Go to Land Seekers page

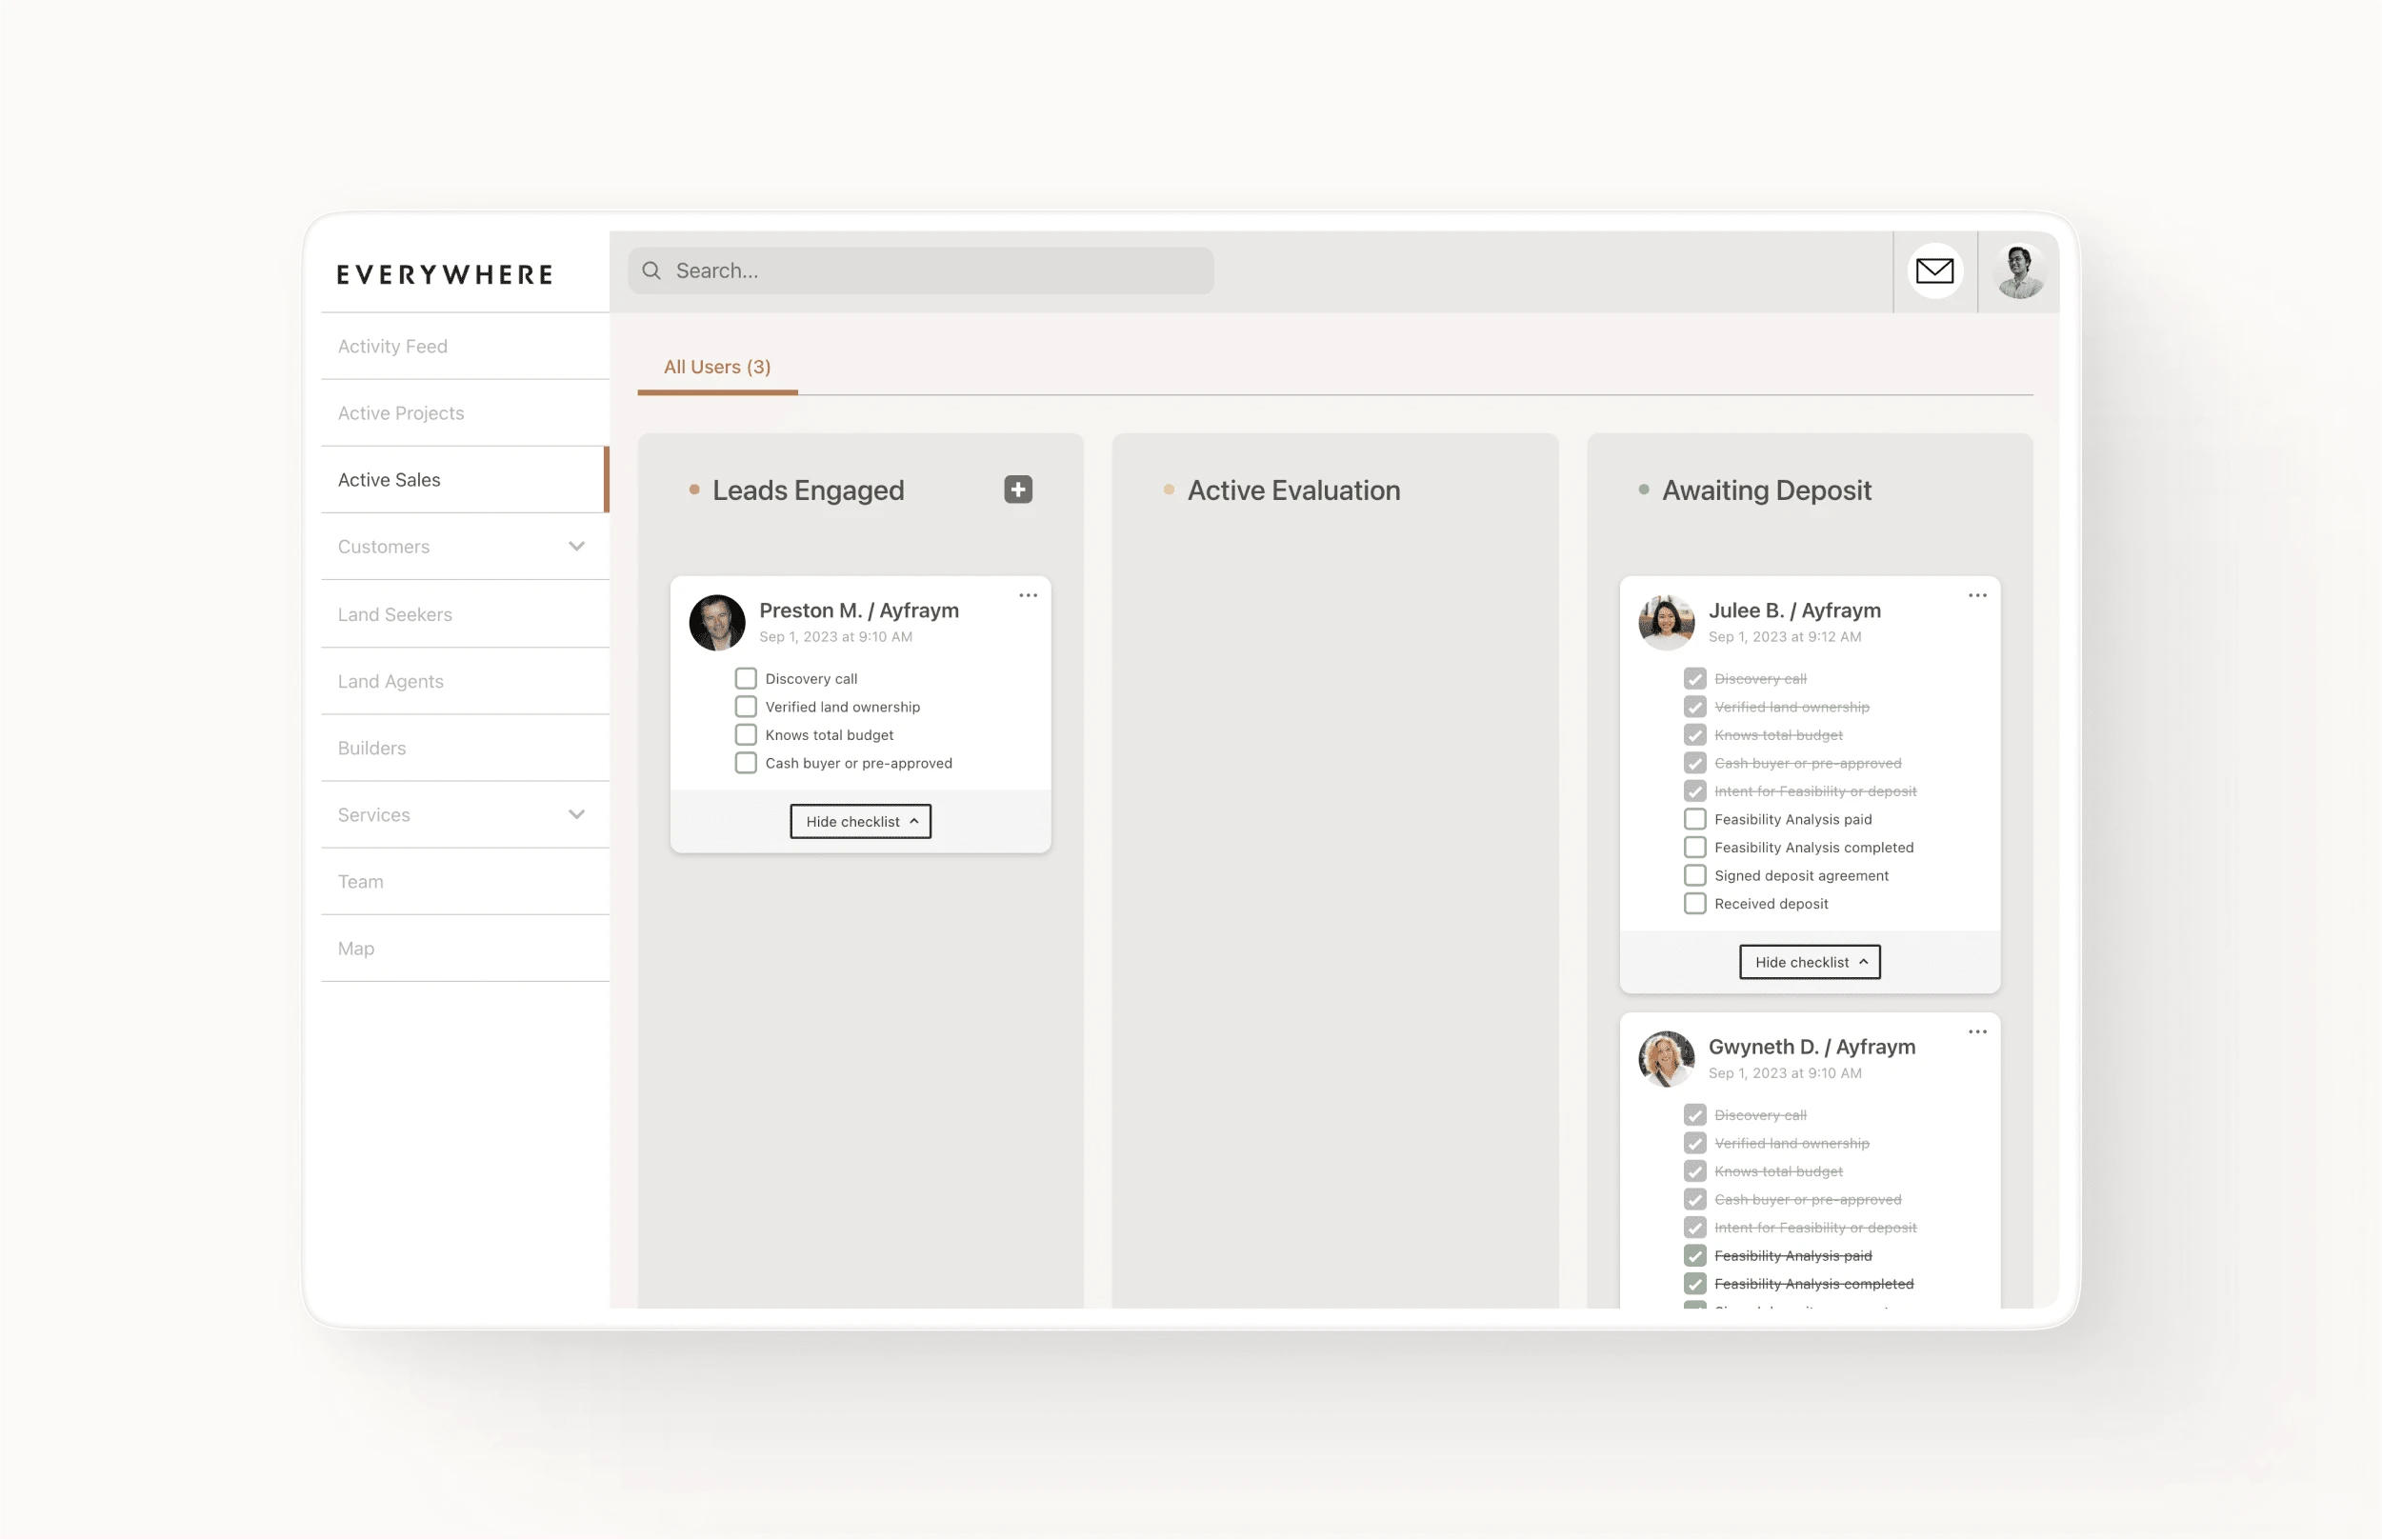(395, 615)
